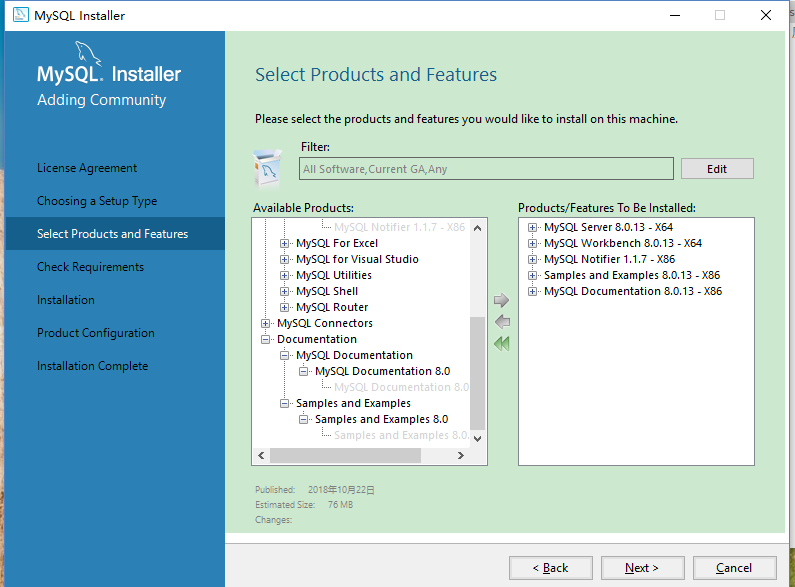795x587 pixels.
Task: Select MySQL Documentation 8.0.13 - X86 entry
Action: 633,291
